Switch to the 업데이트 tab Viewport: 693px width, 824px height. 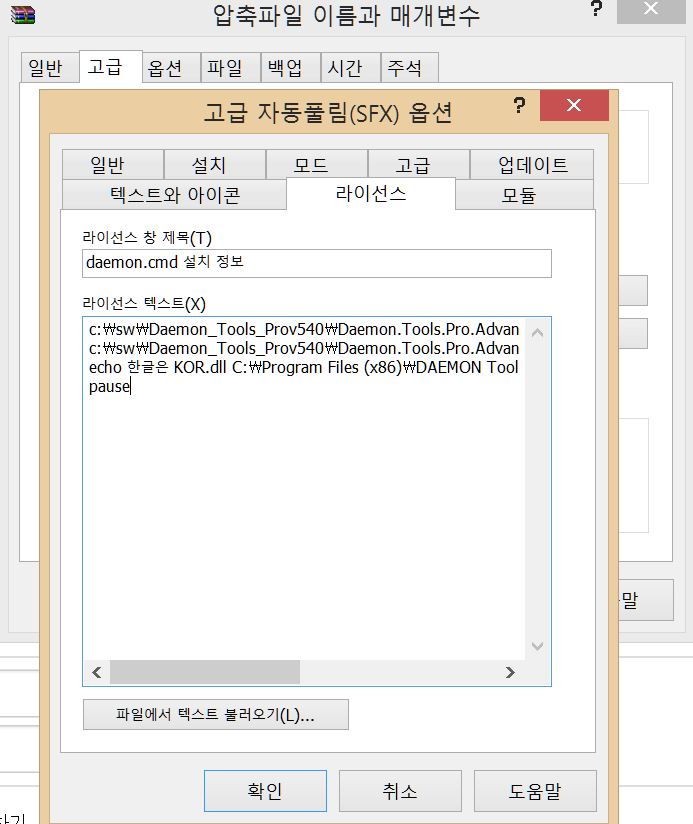(x=532, y=165)
